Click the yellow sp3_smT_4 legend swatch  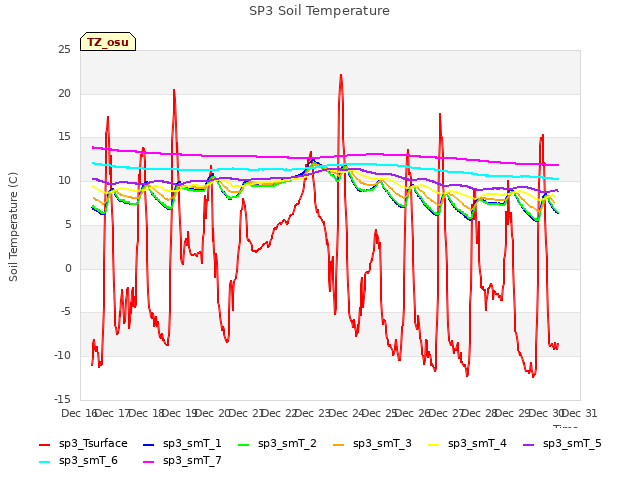click(x=433, y=444)
